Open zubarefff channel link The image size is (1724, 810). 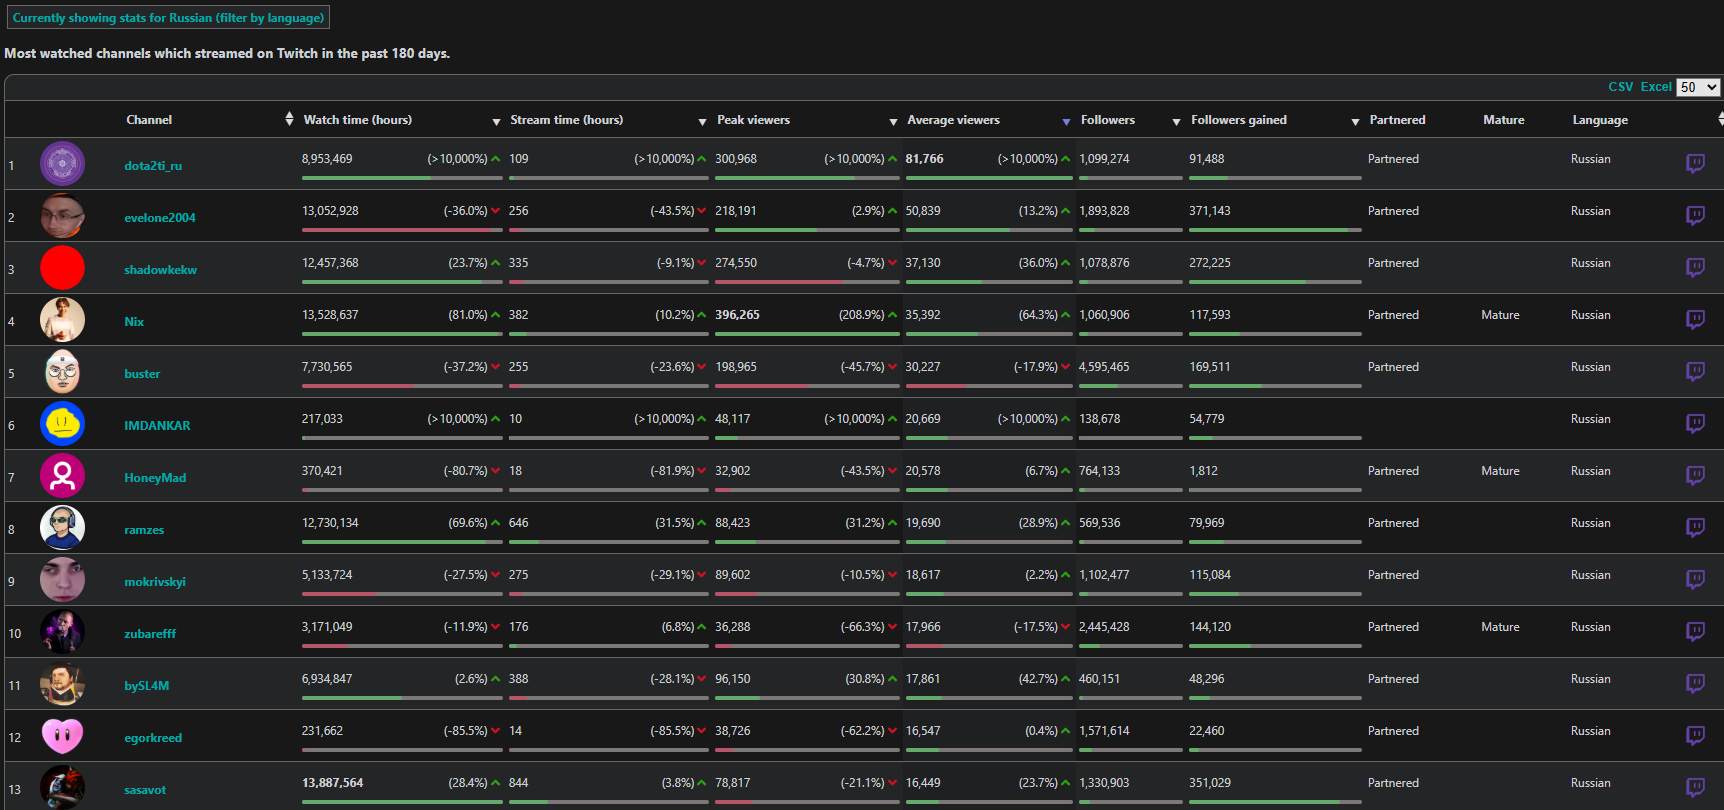tap(150, 634)
